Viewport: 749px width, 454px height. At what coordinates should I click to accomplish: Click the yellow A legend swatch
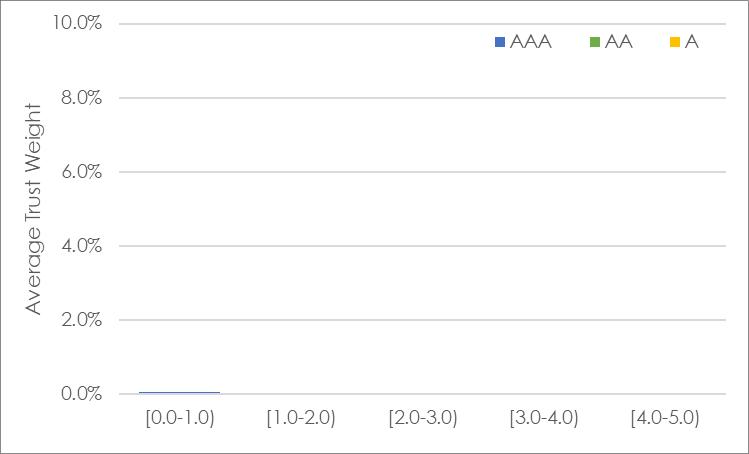coord(674,42)
